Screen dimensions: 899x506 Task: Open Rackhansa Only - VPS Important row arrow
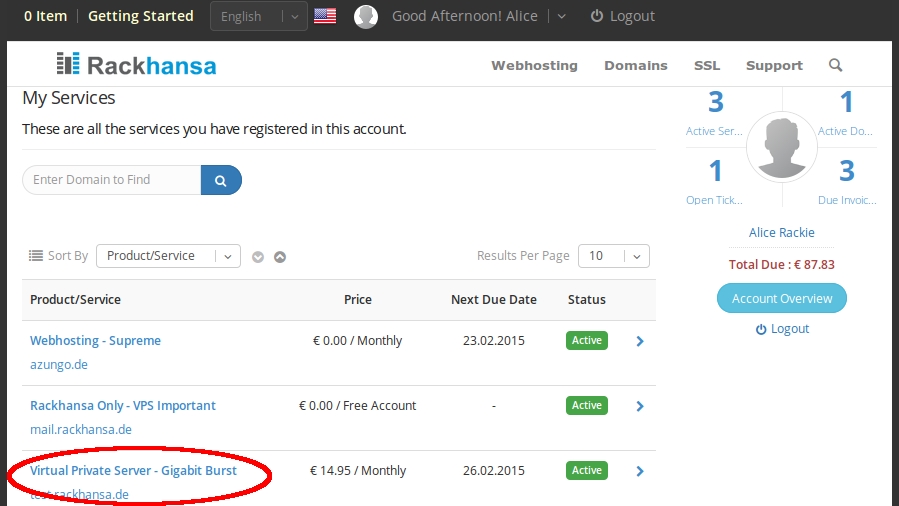[x=640, y=406]
